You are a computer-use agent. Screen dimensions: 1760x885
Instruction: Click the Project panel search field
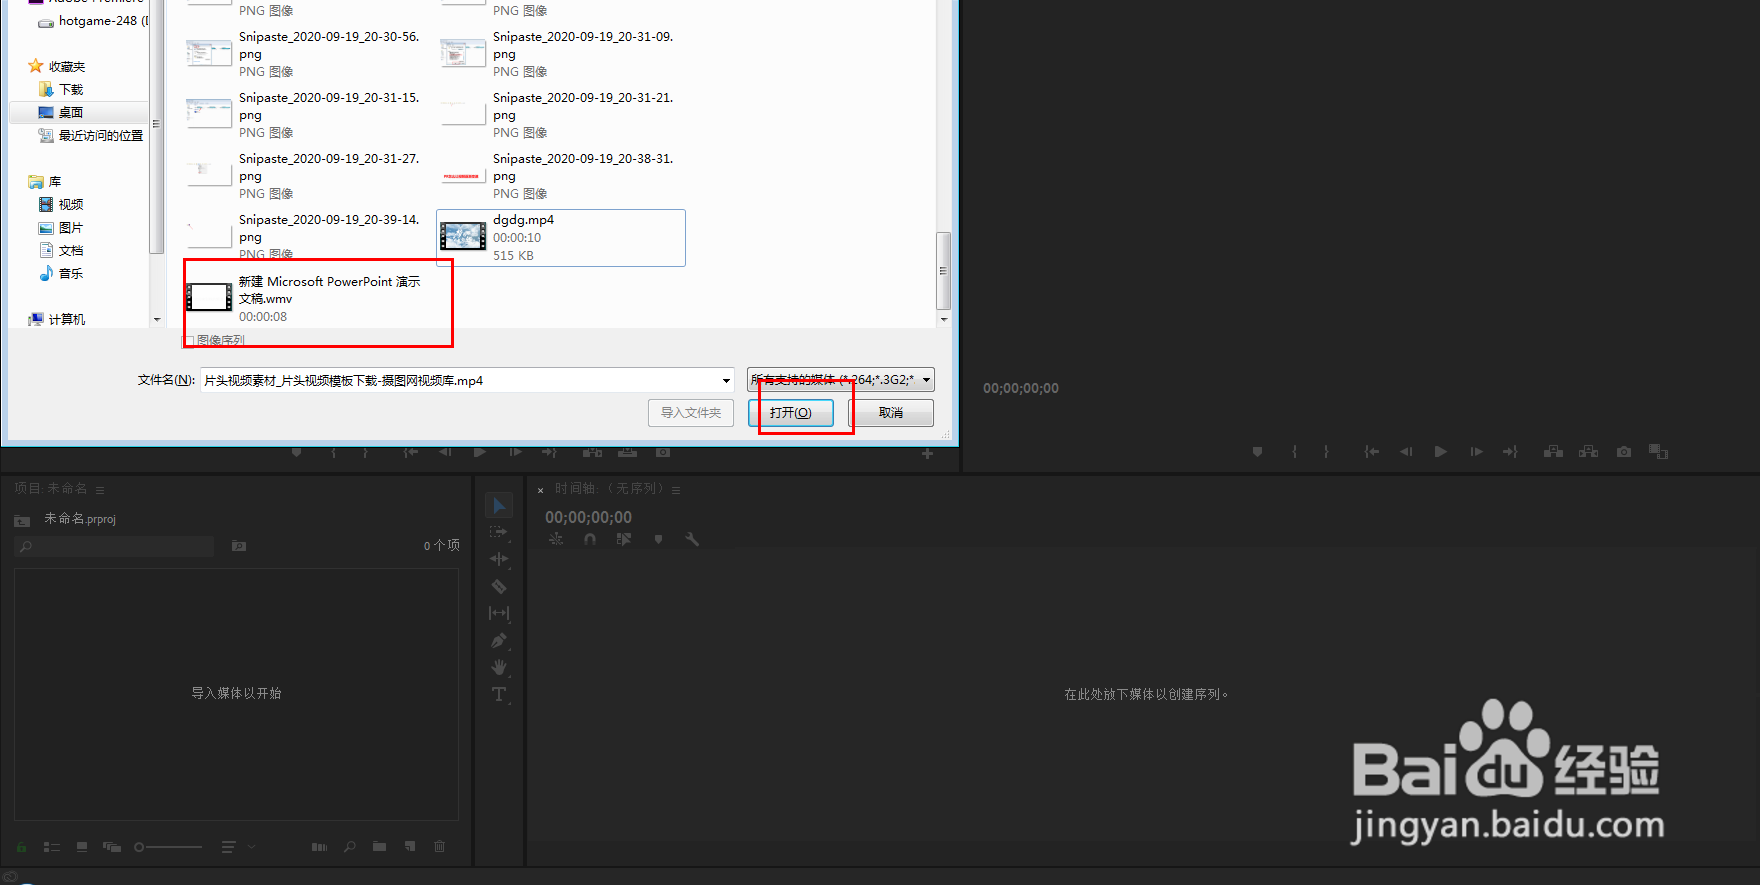(115, 546)
